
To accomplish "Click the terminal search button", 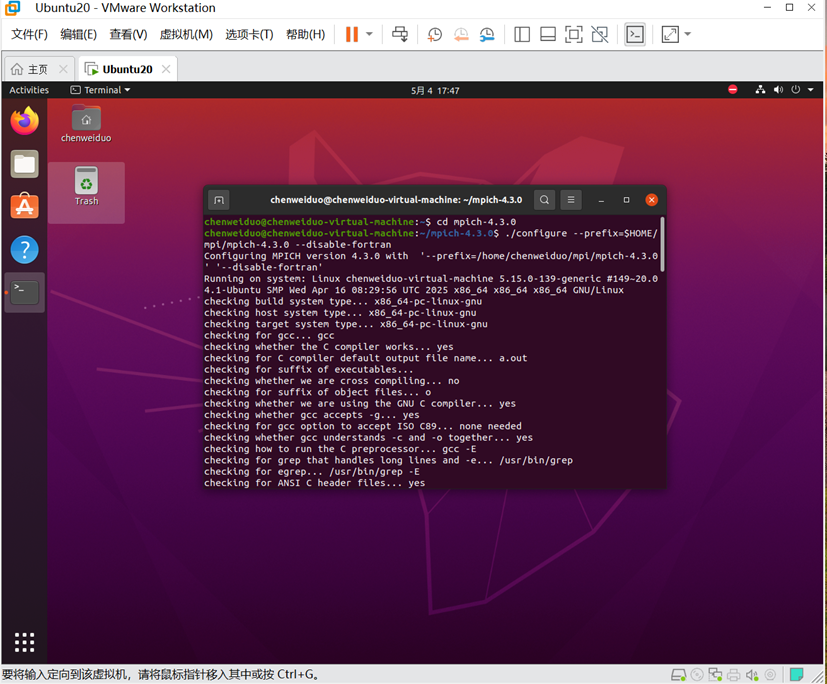I will 544,200.
